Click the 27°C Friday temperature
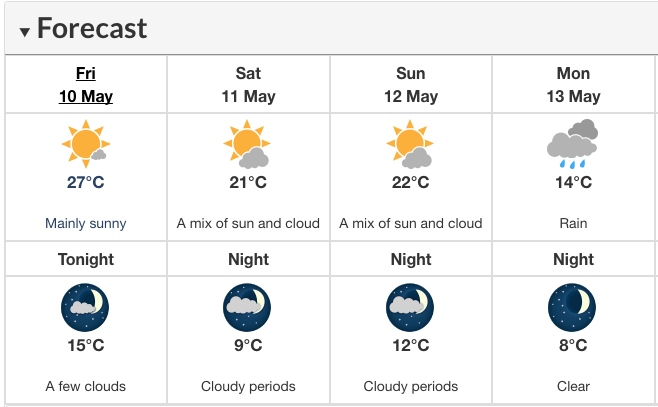The width and height of the screenshot is (658, 407). click(86, 182)
